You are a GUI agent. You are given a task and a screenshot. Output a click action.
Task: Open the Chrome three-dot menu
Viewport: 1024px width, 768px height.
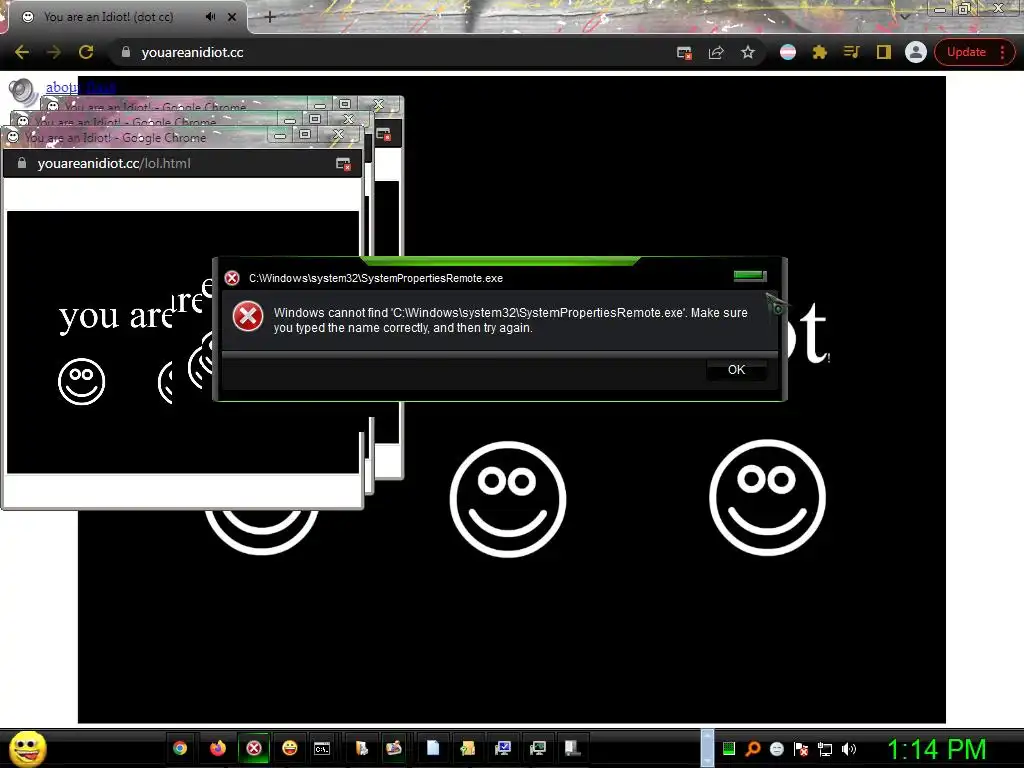(x=1002, y=52)
